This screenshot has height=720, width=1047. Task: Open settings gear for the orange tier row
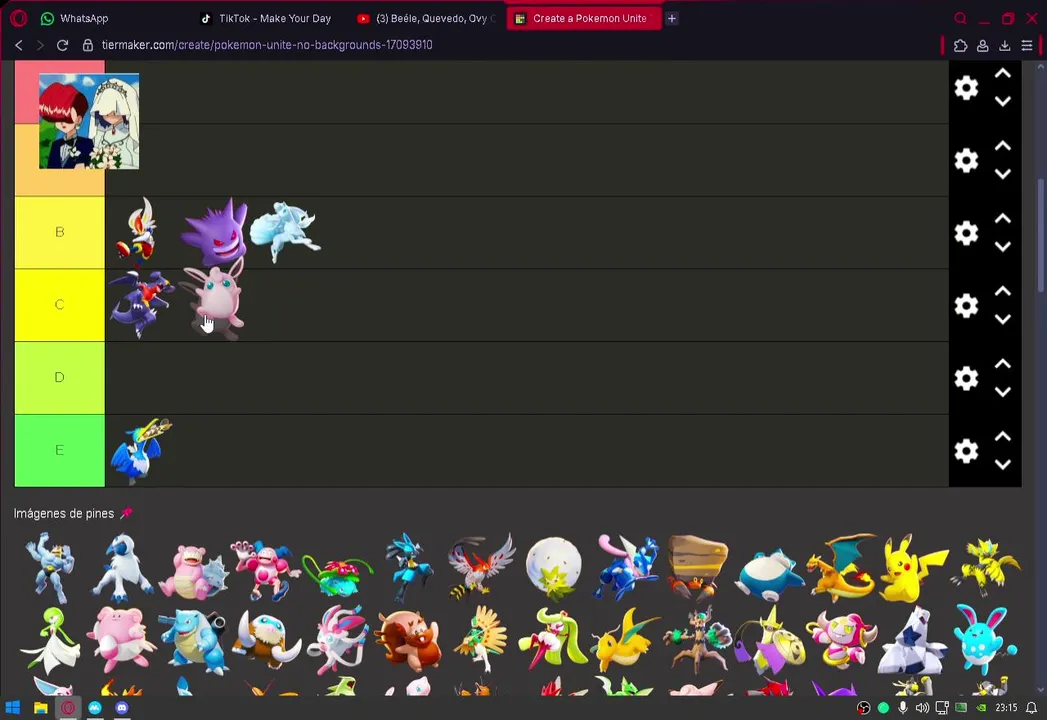click(966, 160)
